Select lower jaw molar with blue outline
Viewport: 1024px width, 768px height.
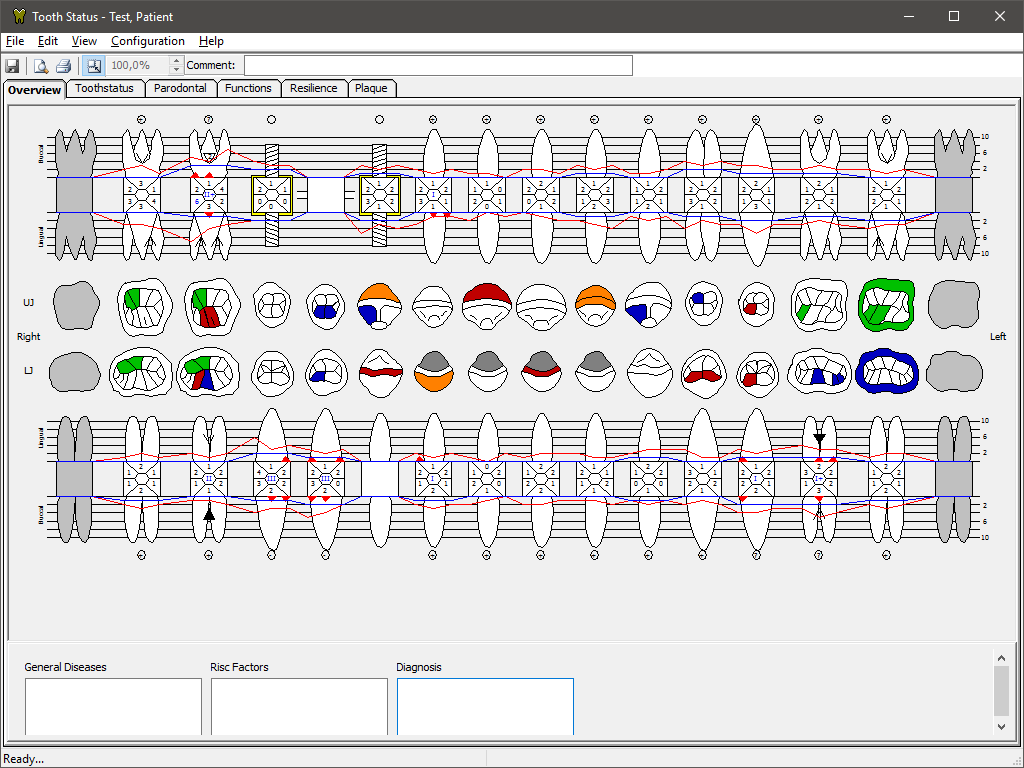(x=887, y=371)
